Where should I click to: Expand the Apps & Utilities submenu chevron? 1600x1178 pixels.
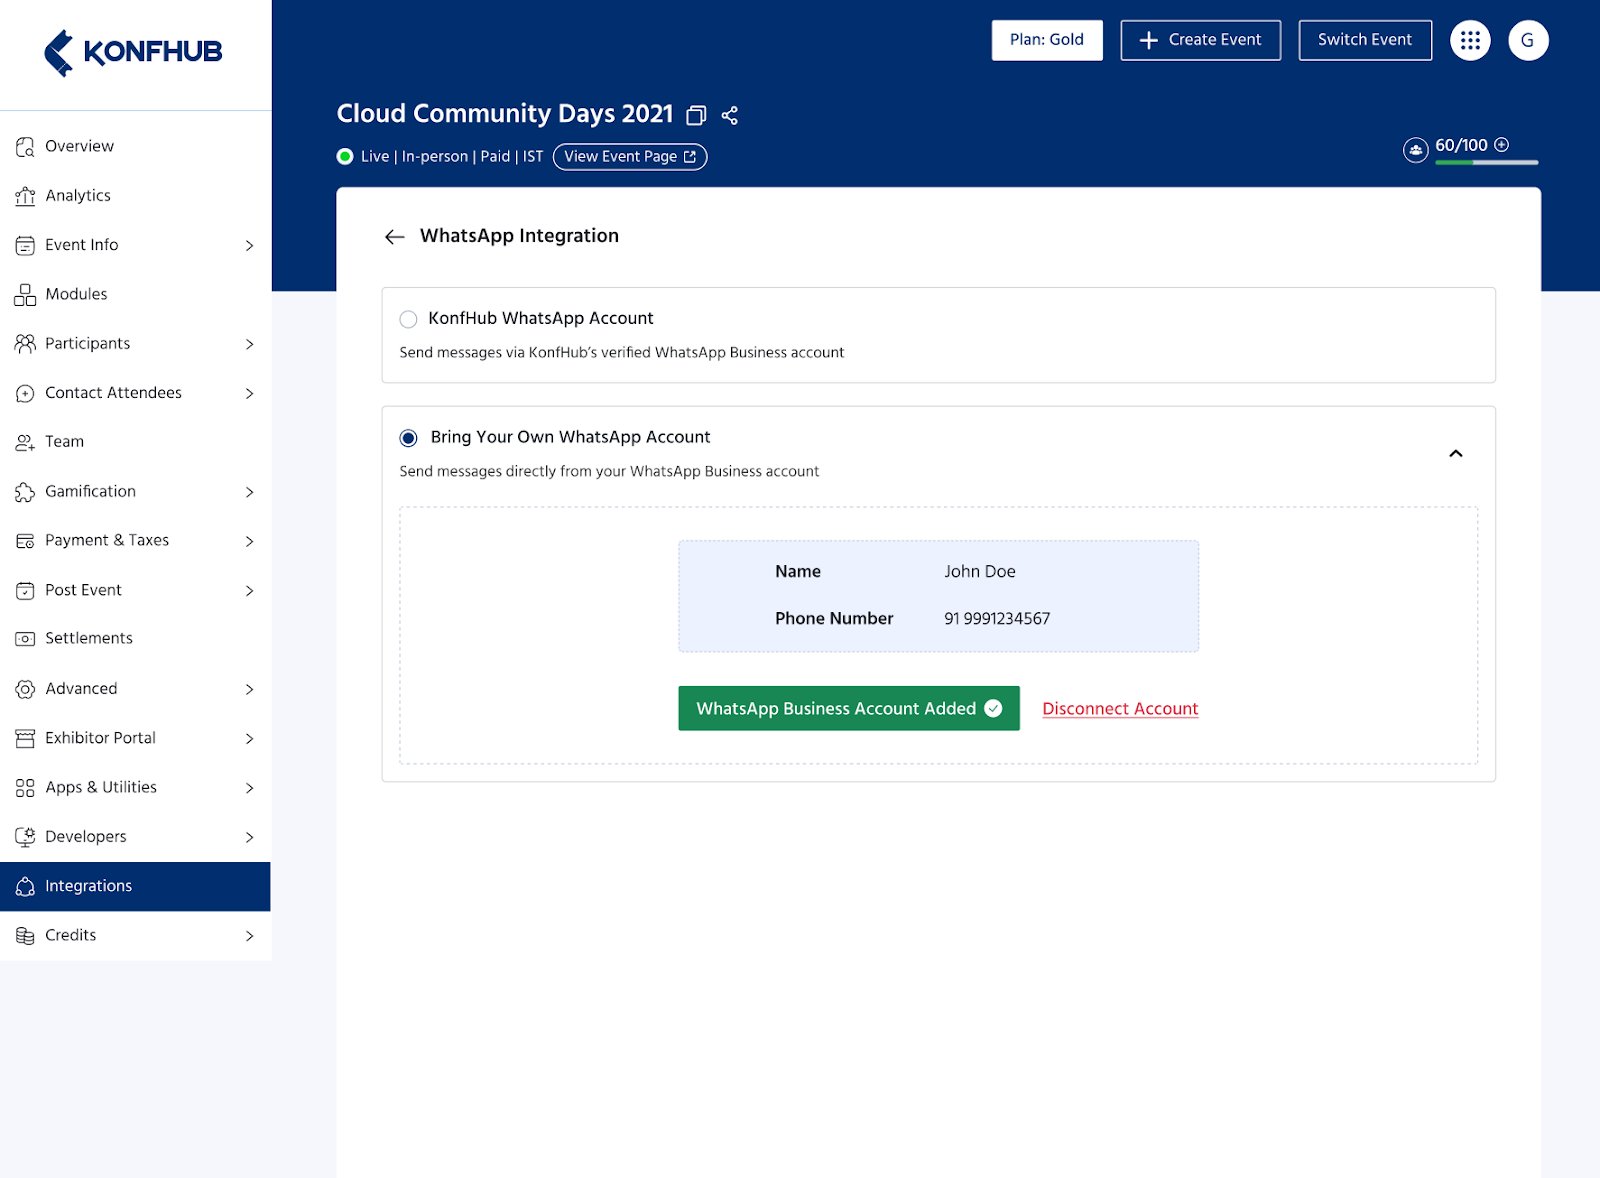(249, 788)
